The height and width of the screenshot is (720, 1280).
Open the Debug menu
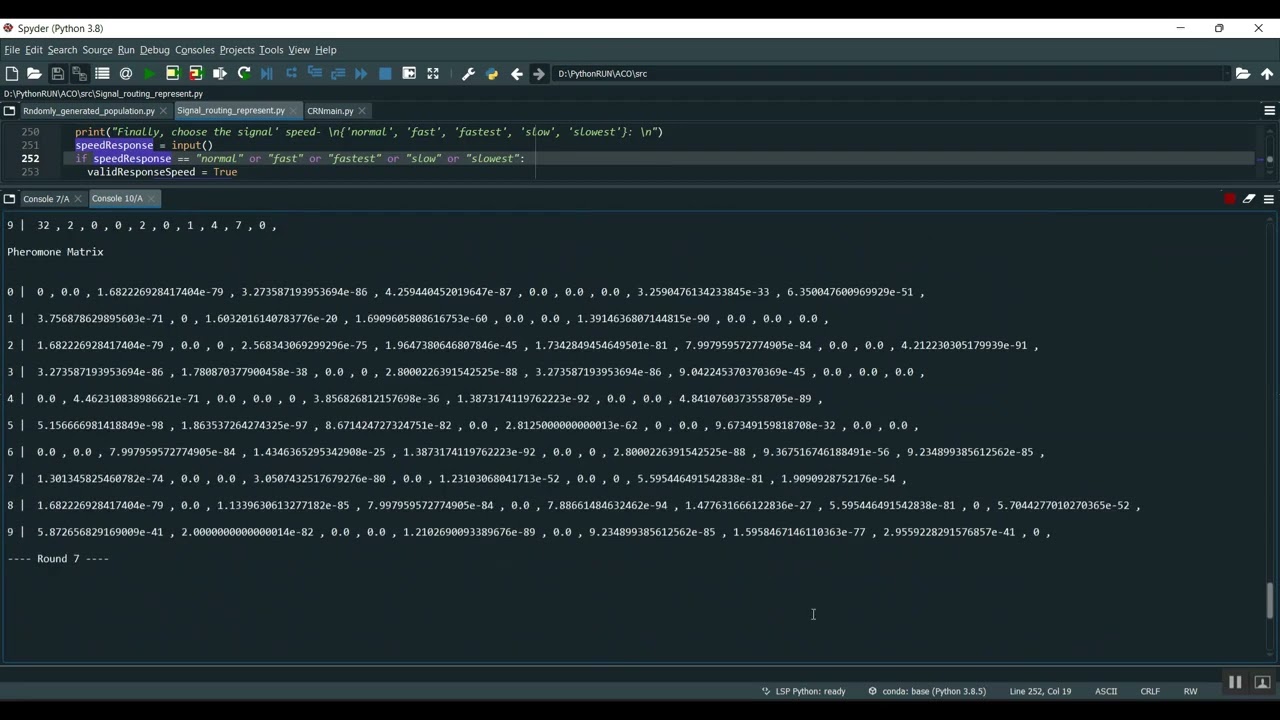point(154,50)
